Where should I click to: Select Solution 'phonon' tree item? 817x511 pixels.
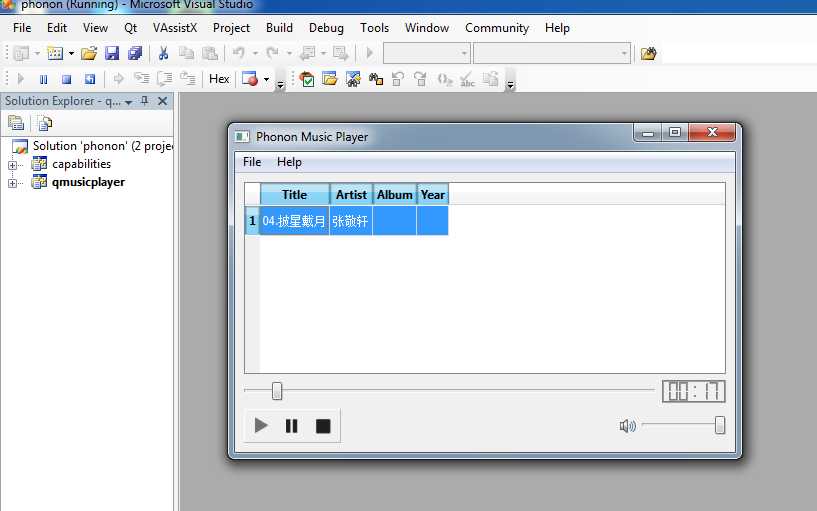pyautogui.click(x=103, y=146)
